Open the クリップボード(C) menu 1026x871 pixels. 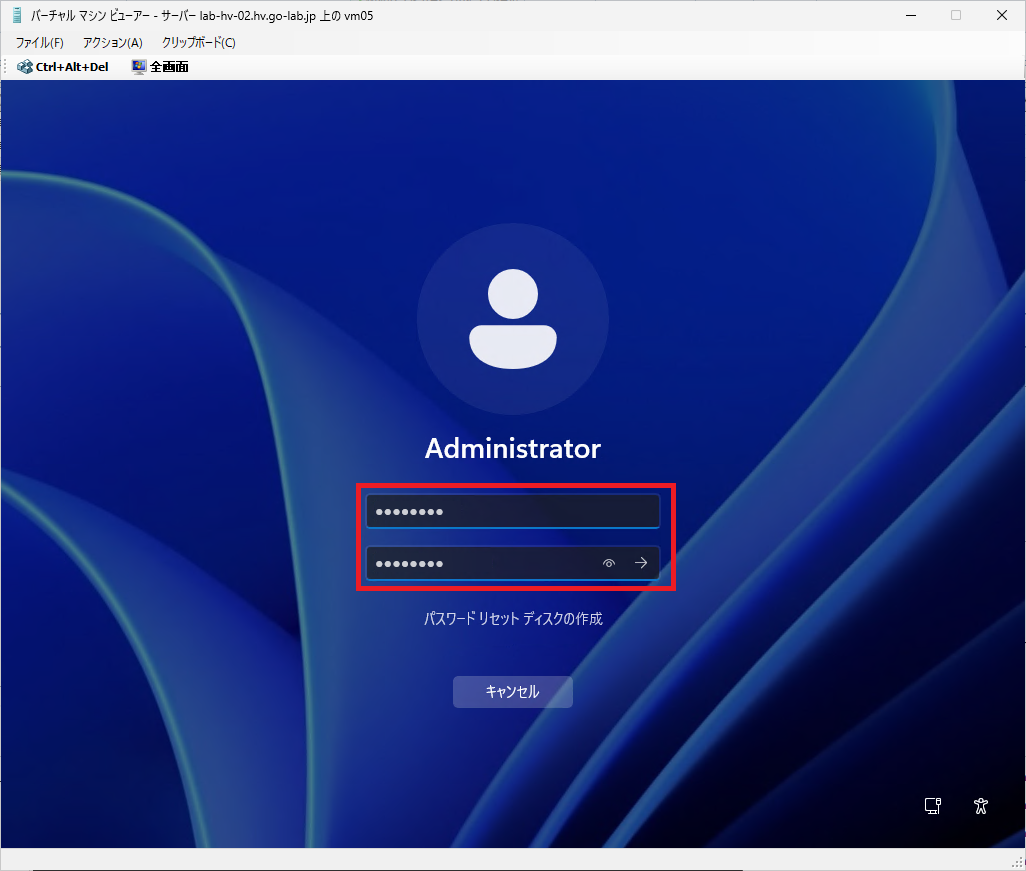point(198,43)
